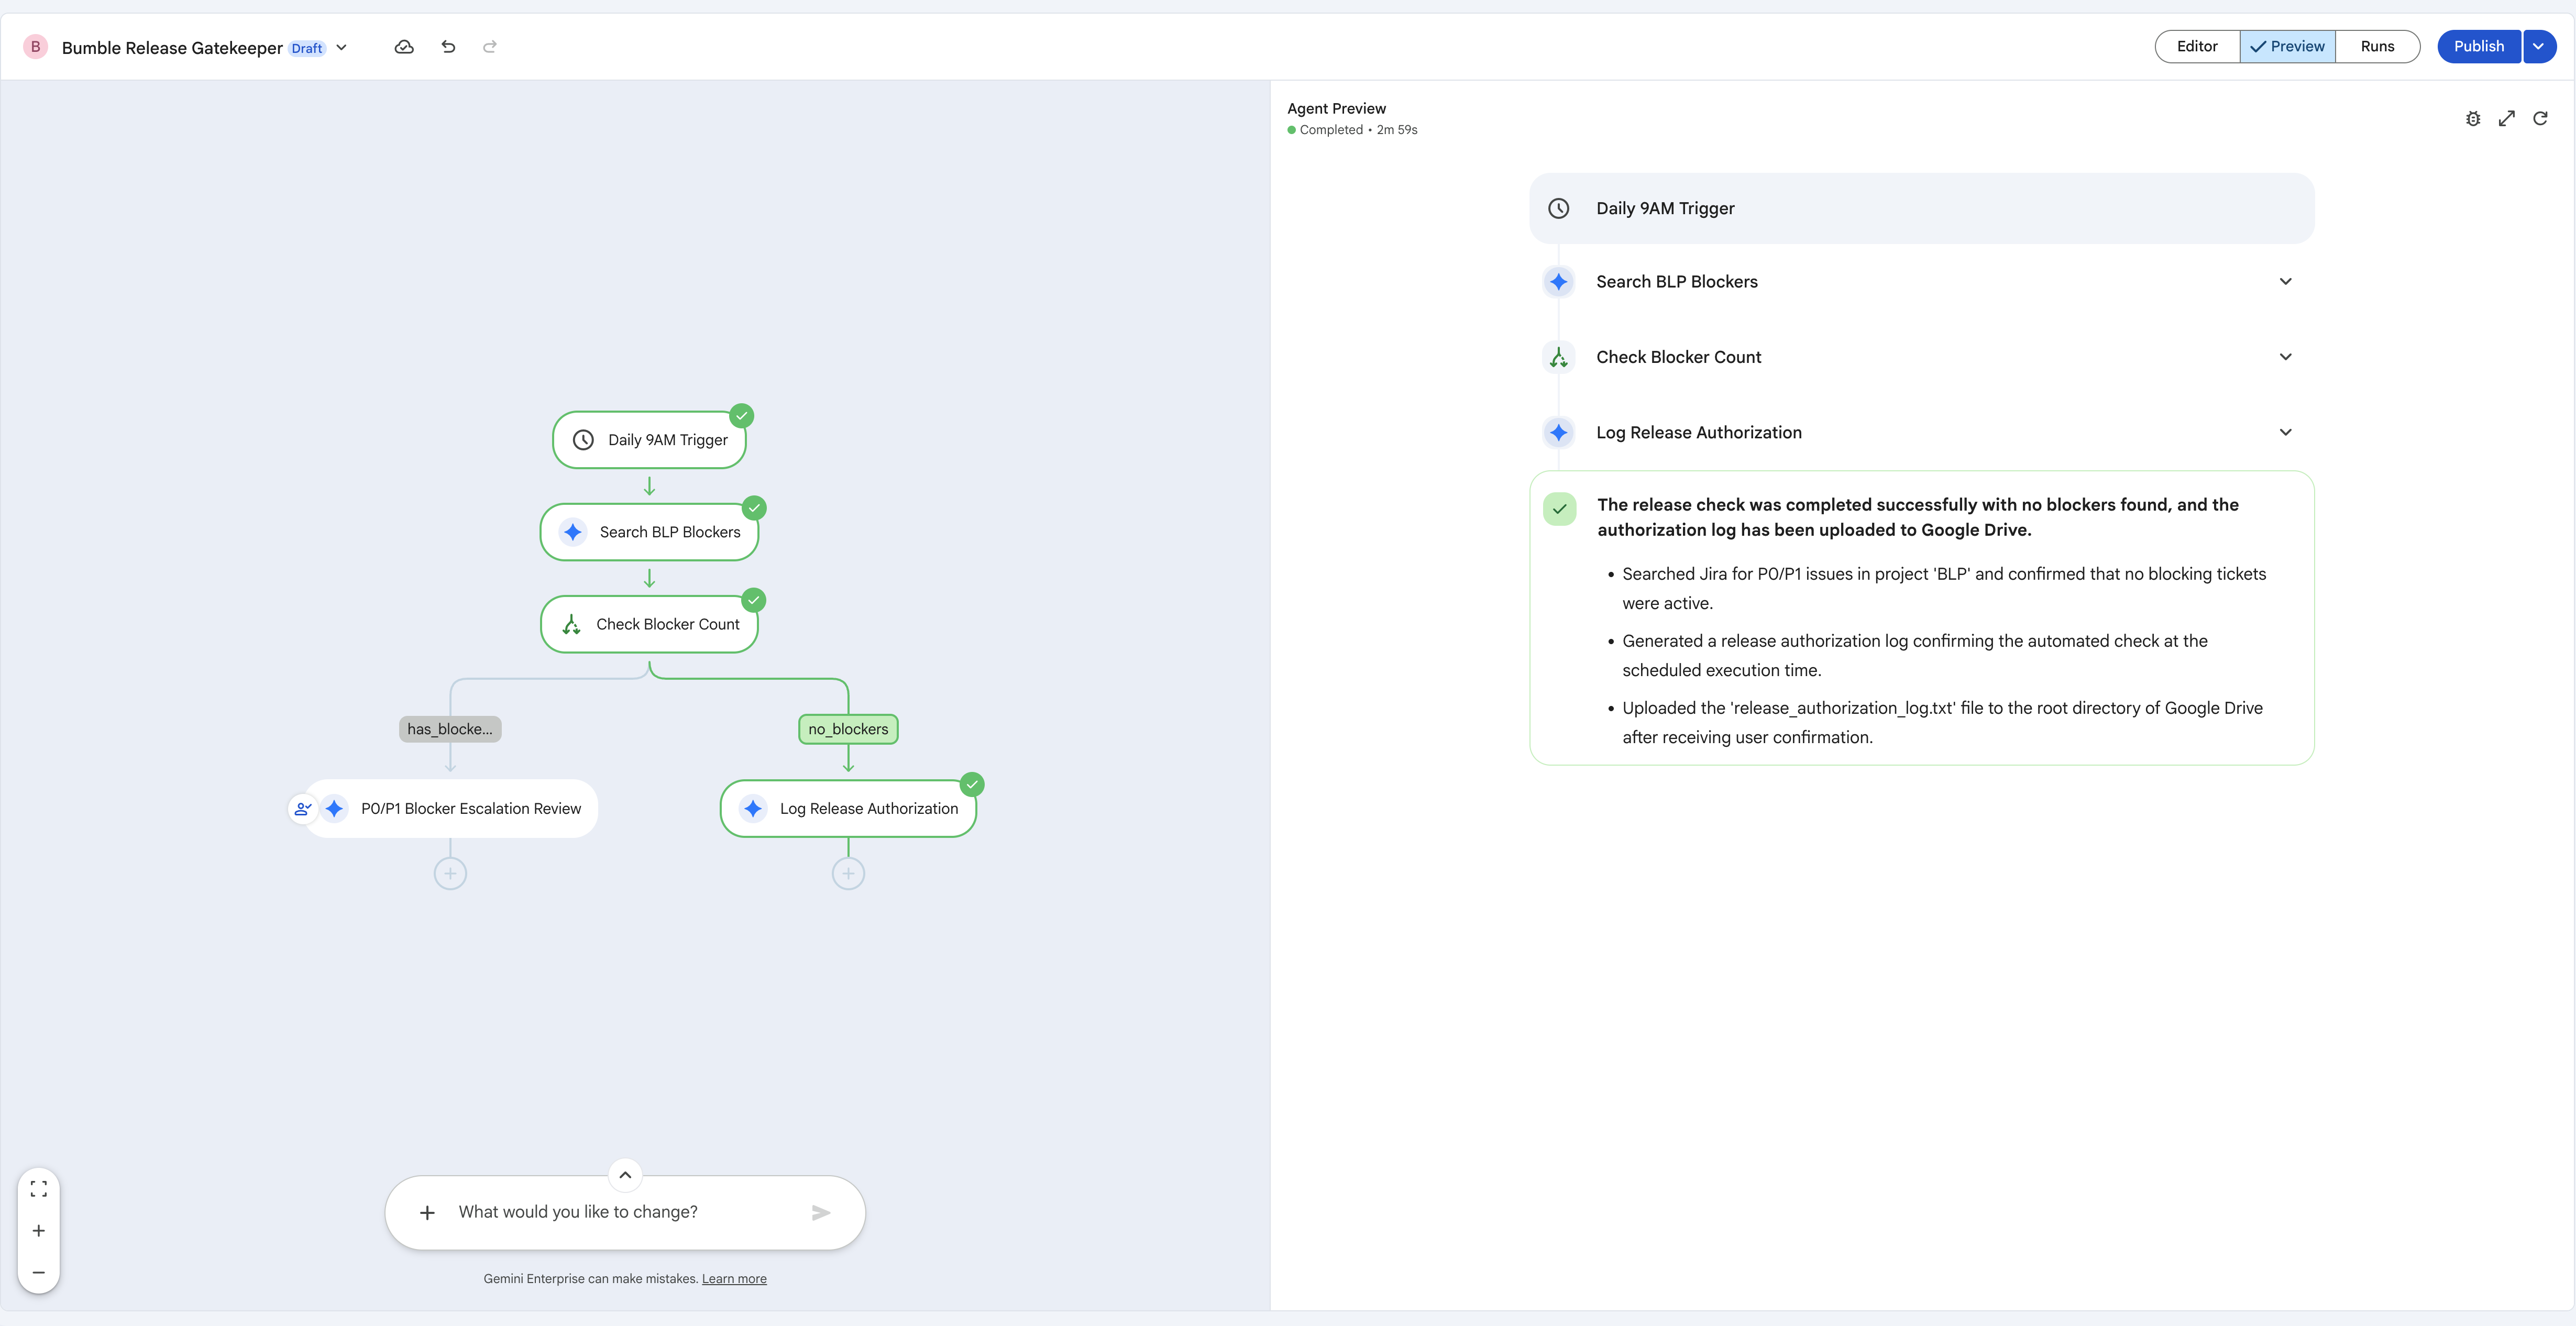Select the P0/P1 Blocker Escalation Review node
The width and height of the screenshot is (2576, 1326).
[x=450, y=809]
